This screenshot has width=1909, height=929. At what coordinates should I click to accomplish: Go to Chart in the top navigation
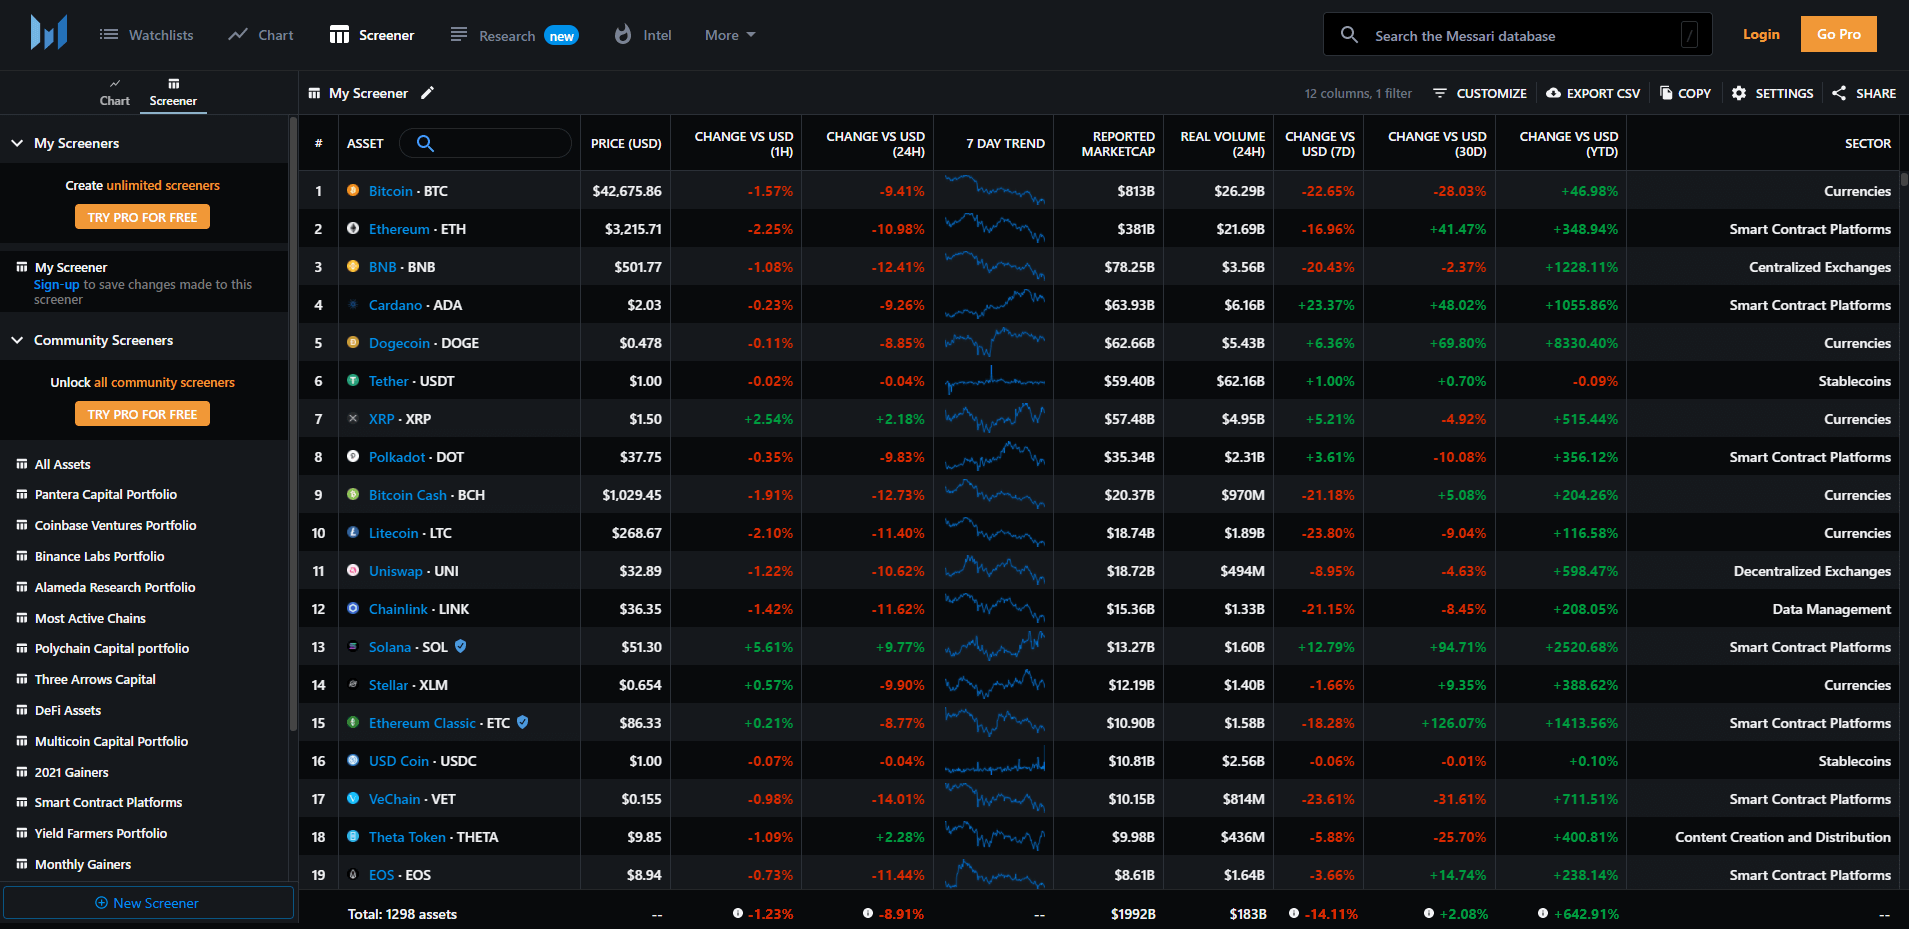261,35
